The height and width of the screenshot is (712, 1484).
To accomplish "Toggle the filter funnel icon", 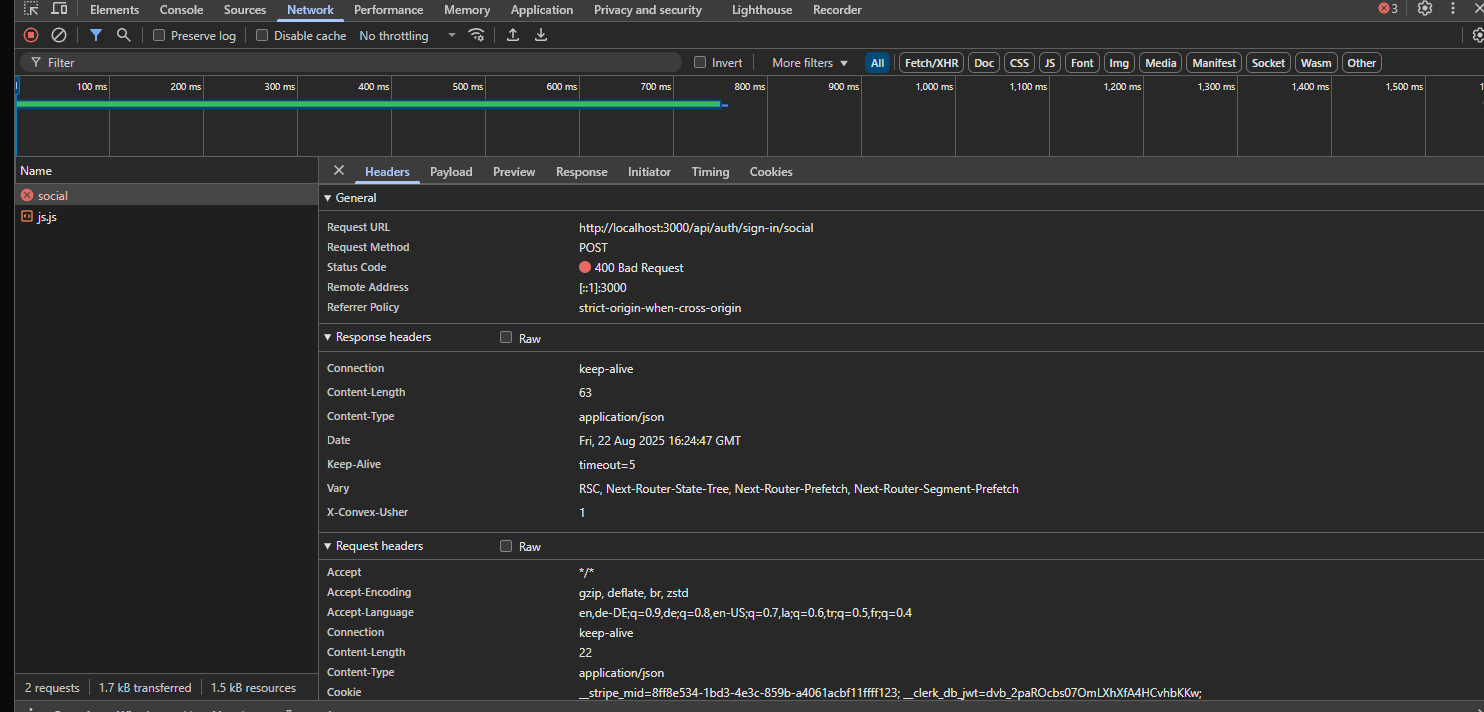I will click(96, 35).
